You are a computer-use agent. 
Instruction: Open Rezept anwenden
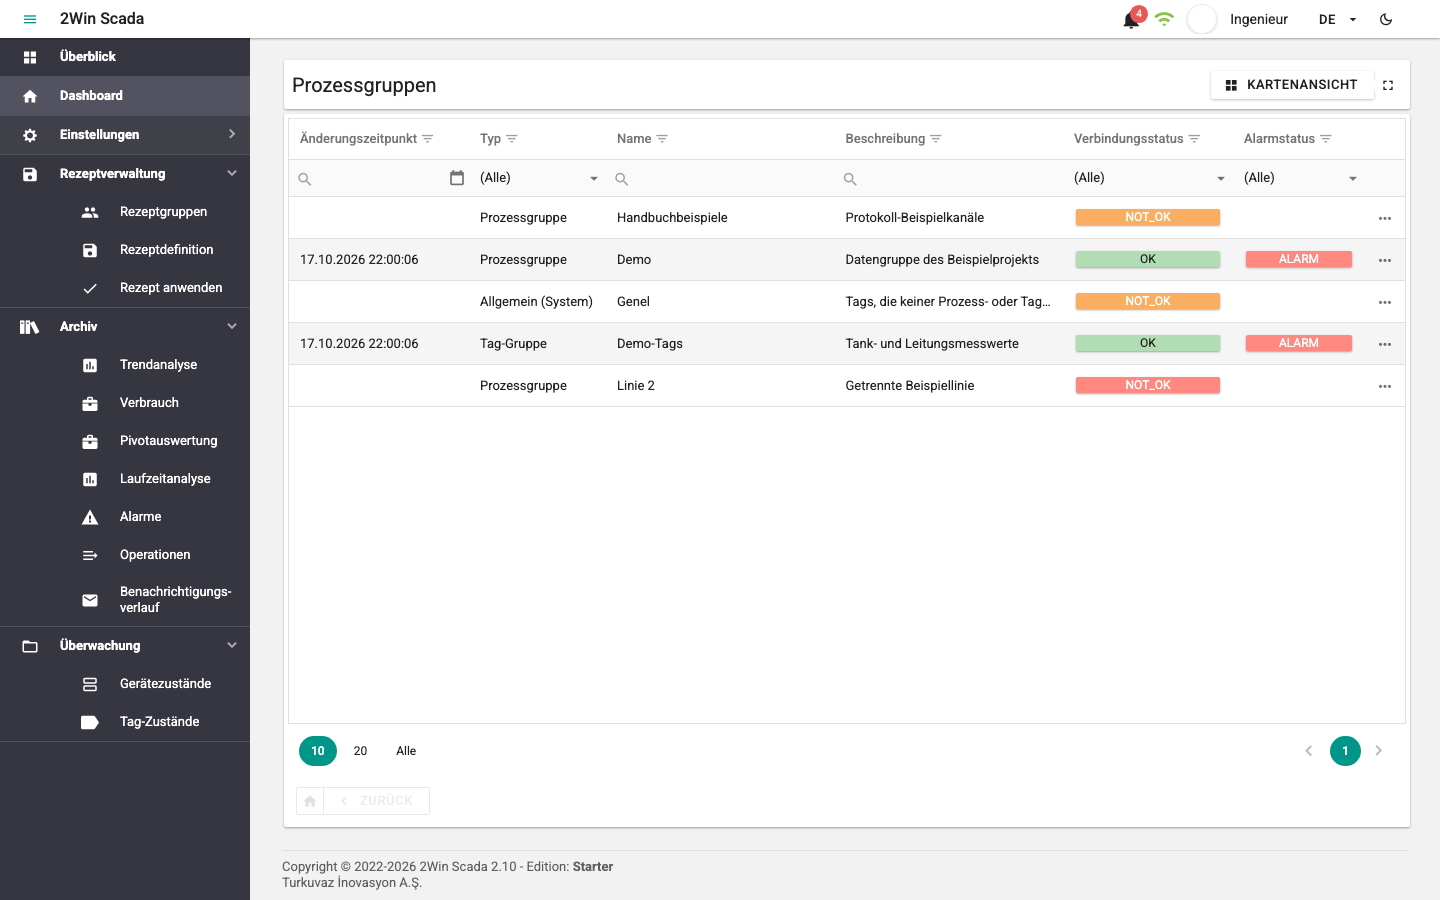[125, 288]
